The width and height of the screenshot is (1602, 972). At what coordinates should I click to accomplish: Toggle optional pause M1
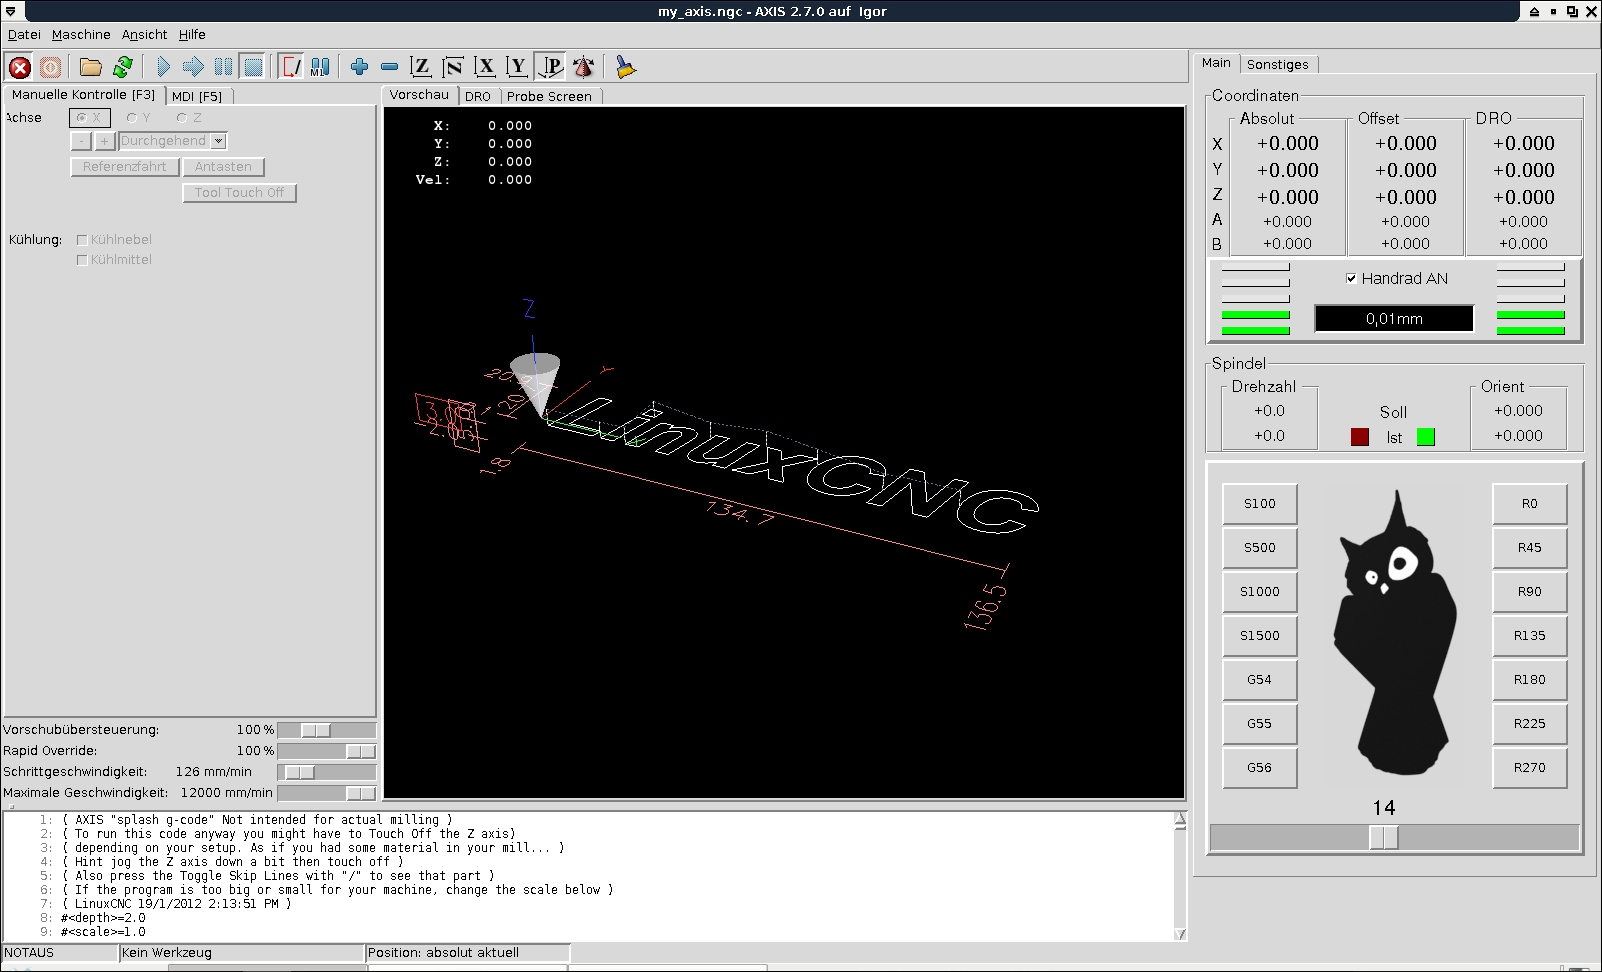[x=320, y=67]
